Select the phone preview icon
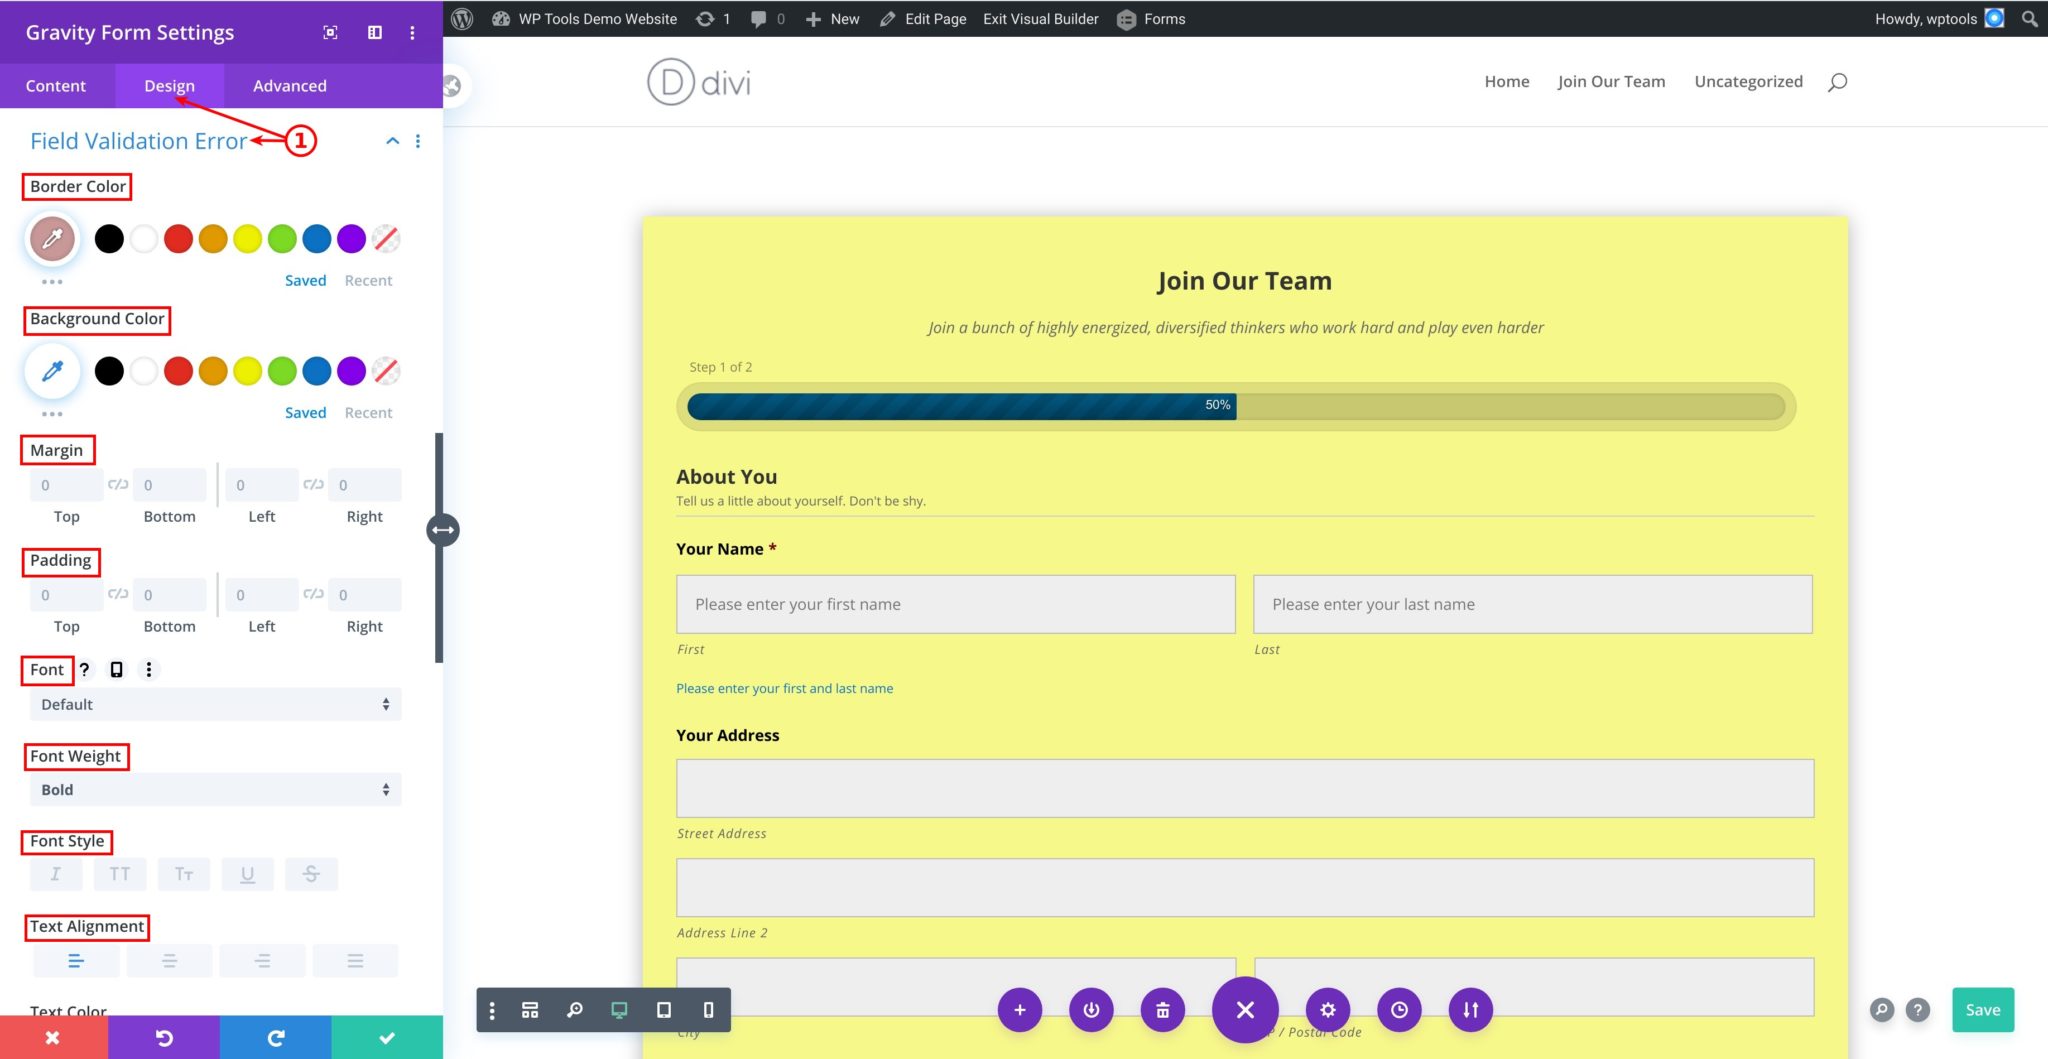Screen dimensions: 2048x1059 [708, 1010]
